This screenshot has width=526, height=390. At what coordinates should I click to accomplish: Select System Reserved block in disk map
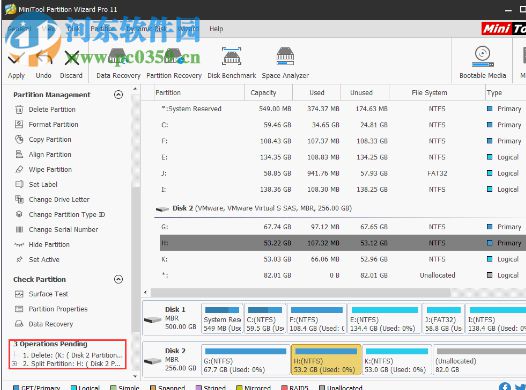point(222,319)
